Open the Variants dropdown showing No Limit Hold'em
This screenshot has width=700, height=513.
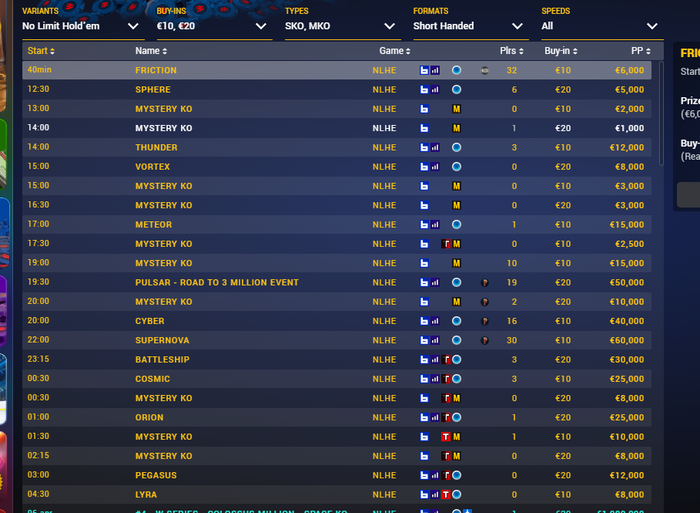tap(81, 26)
